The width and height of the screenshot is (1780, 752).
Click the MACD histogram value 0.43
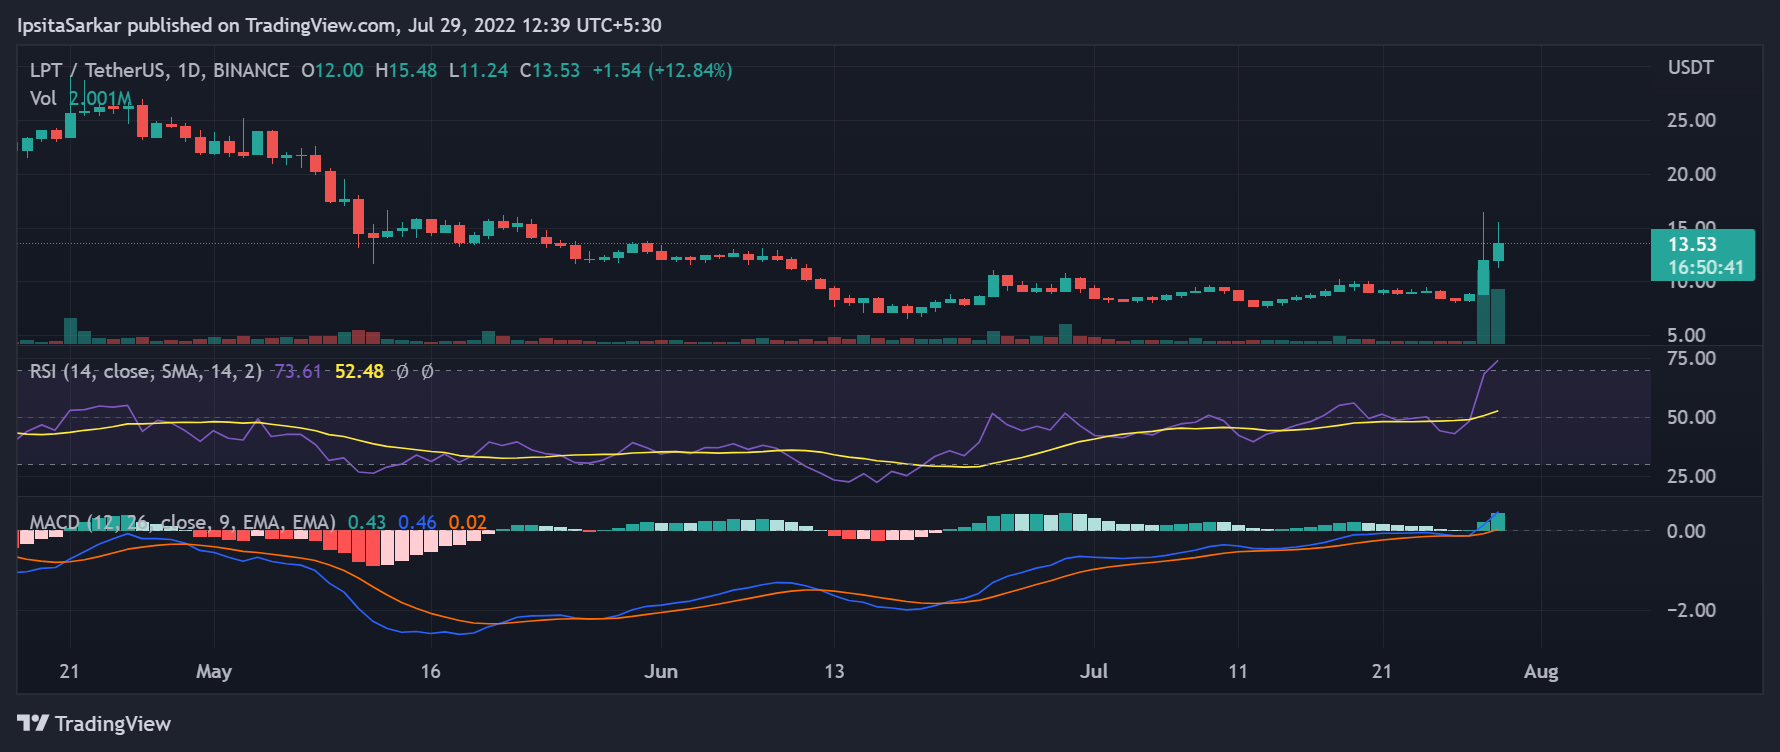click(367, 522)
